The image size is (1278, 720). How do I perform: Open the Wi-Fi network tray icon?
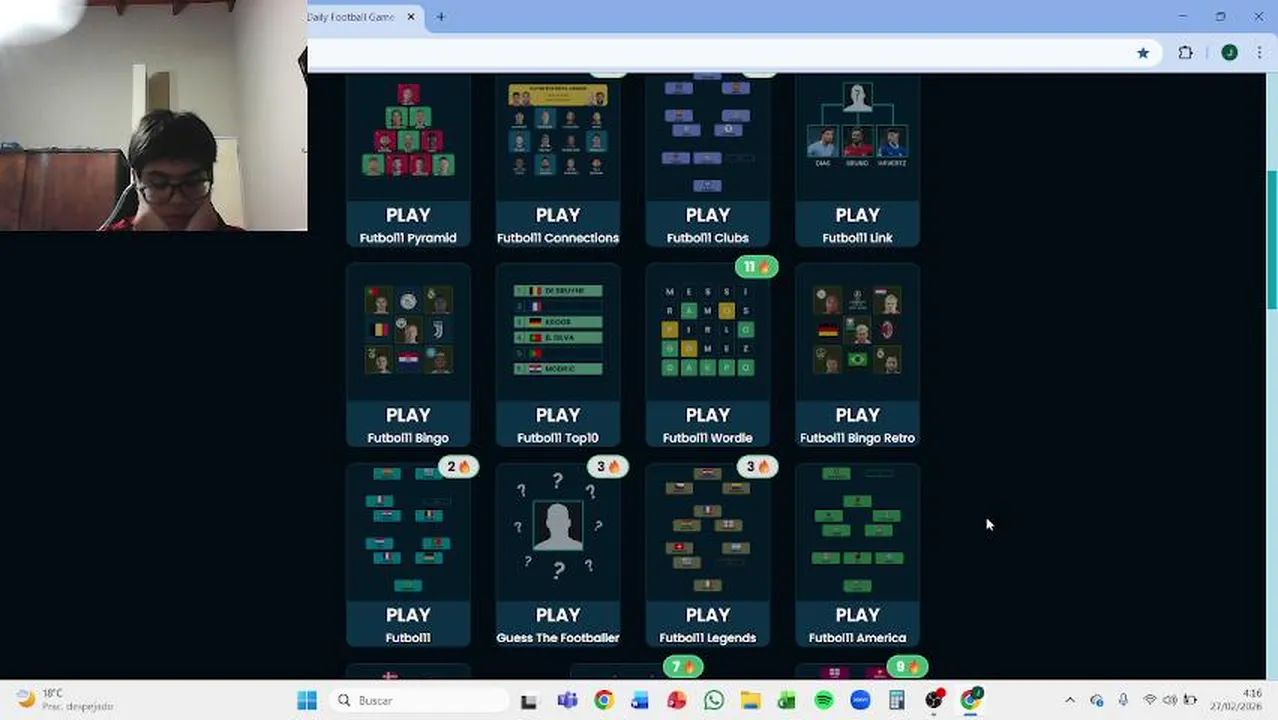[1150, 700]
